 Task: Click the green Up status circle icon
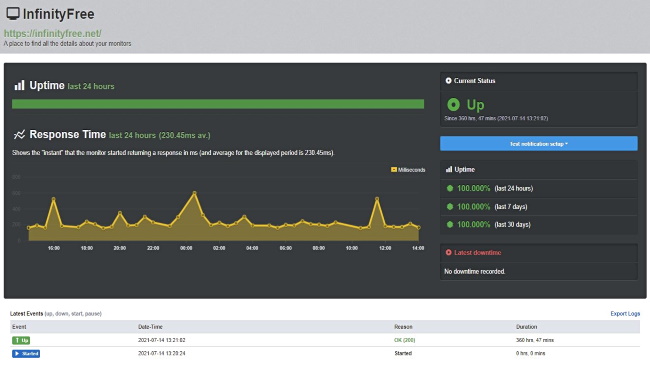coord(453,105)
